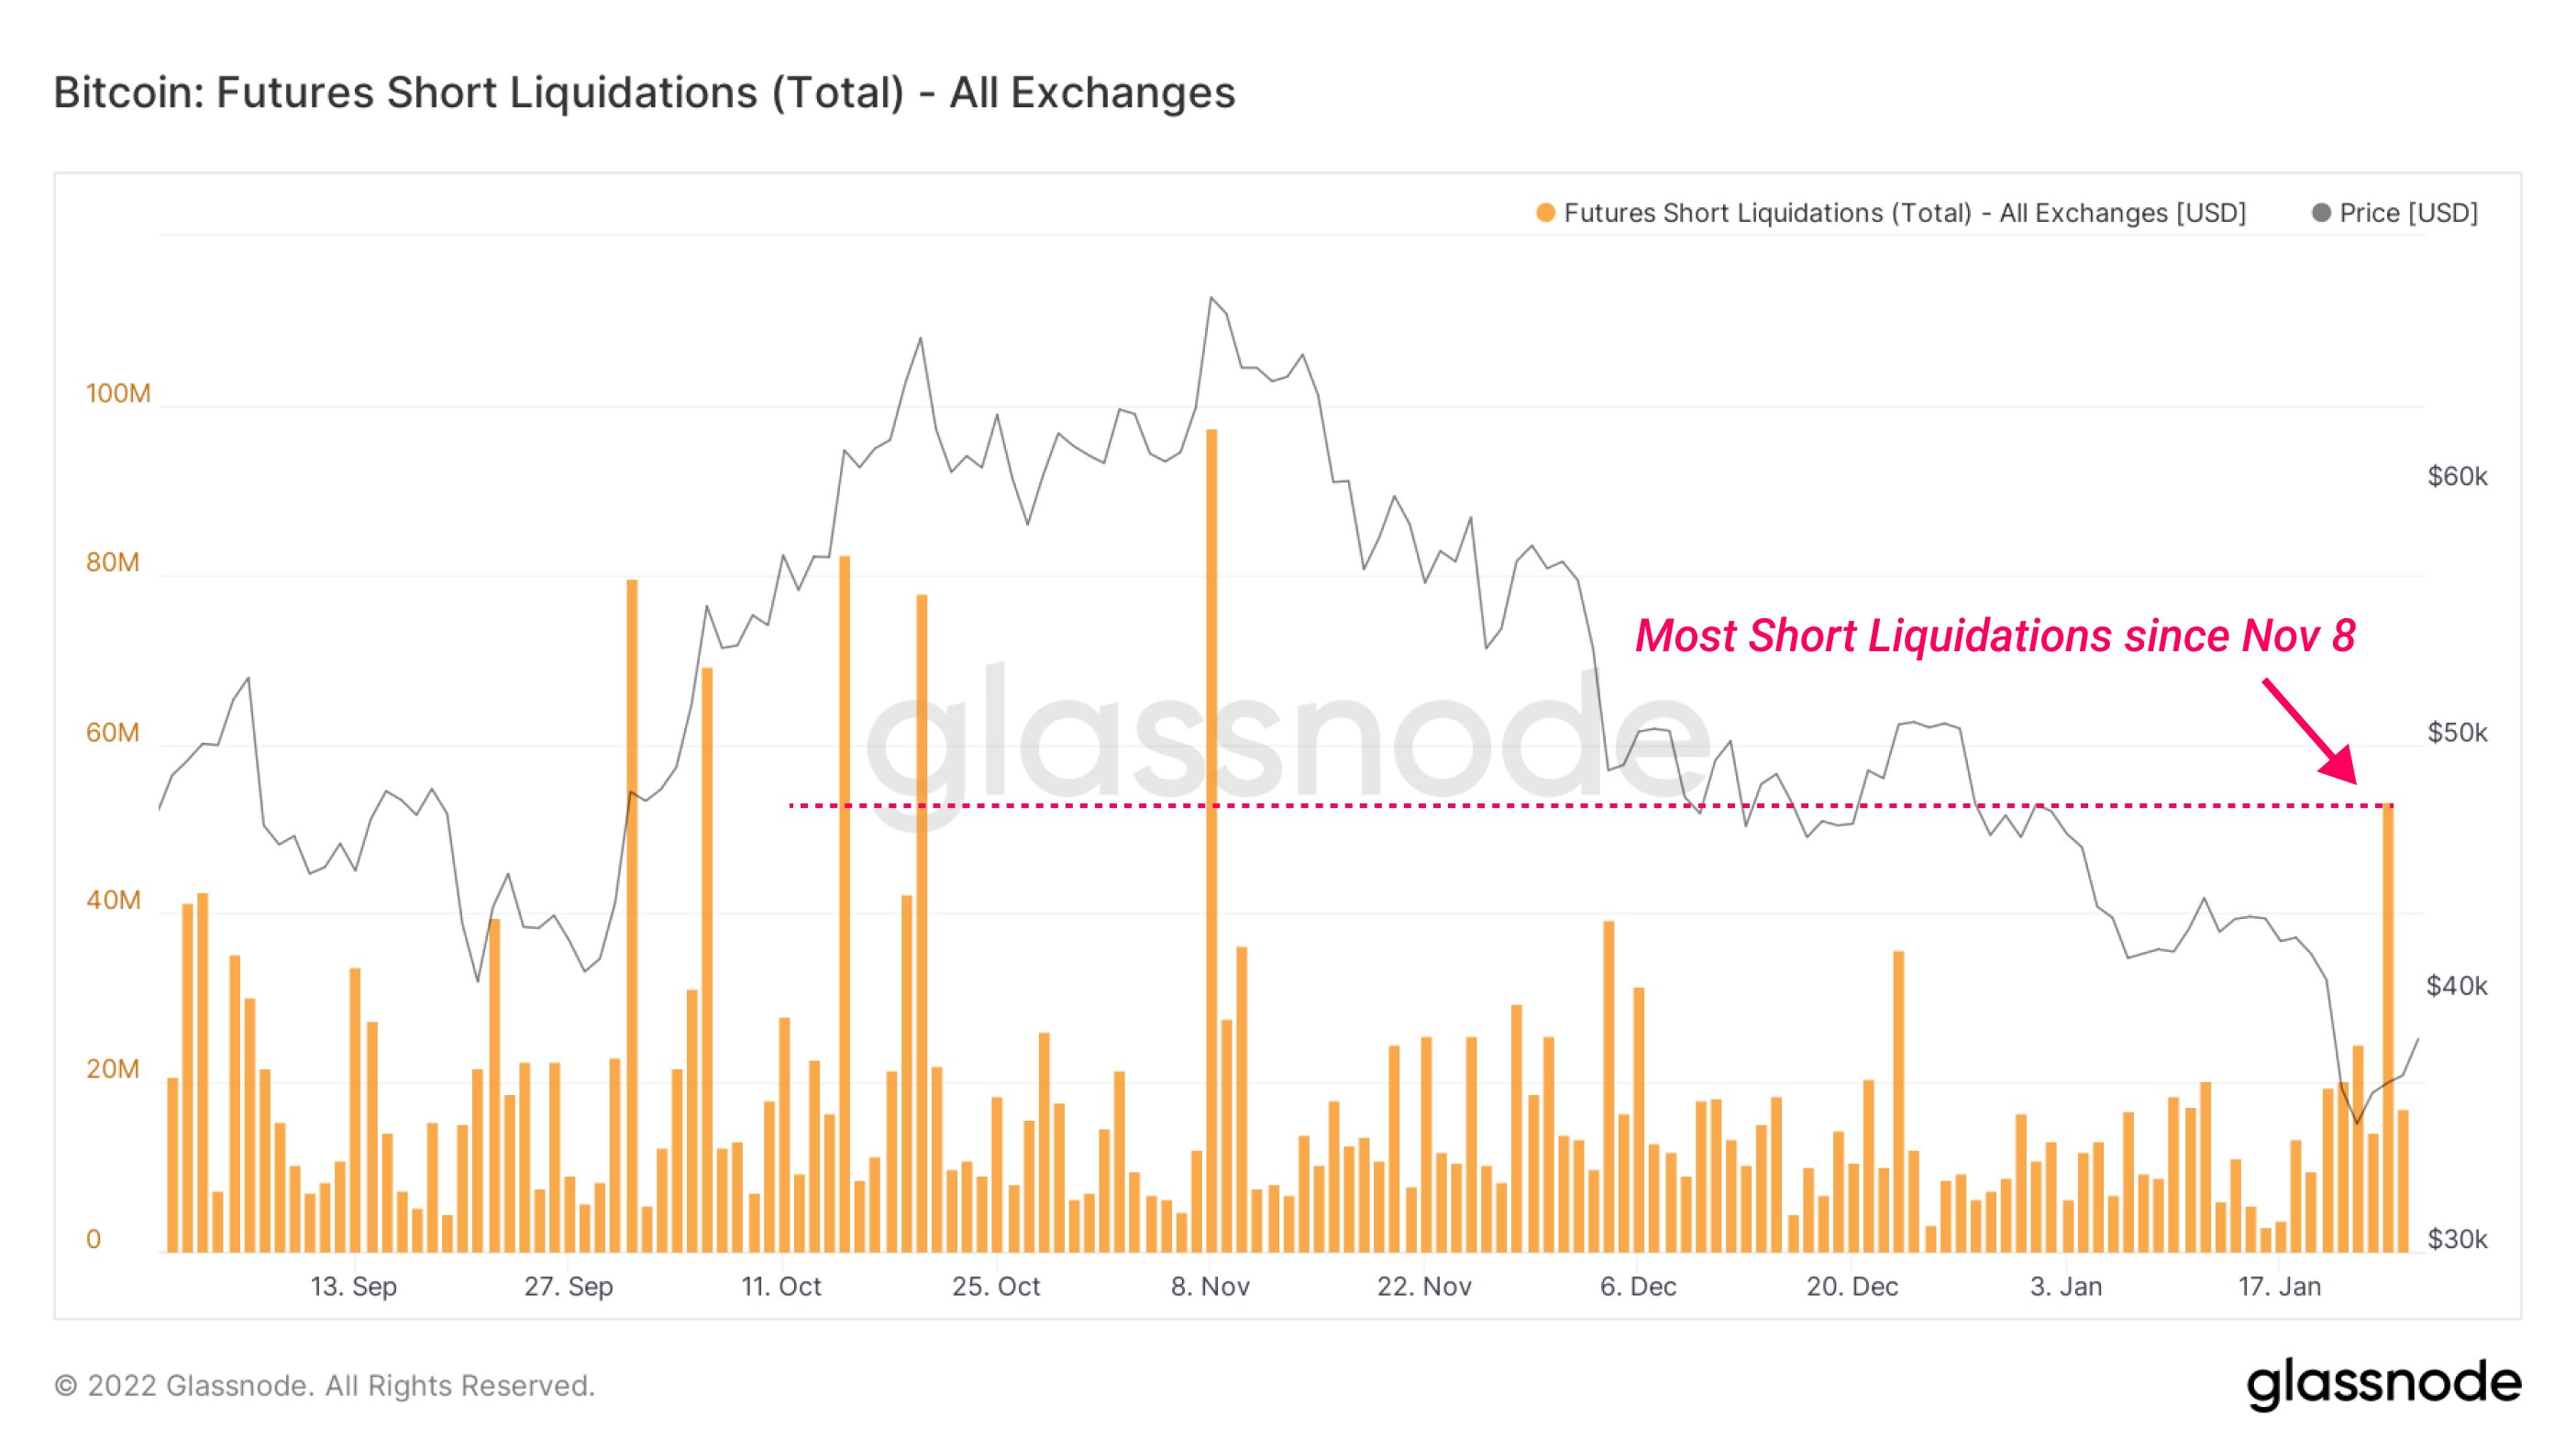The height and width of the screenshot is (1450, 2576).
Task: Click the $30k right axis label
Action: [x=2457, y=1239]
